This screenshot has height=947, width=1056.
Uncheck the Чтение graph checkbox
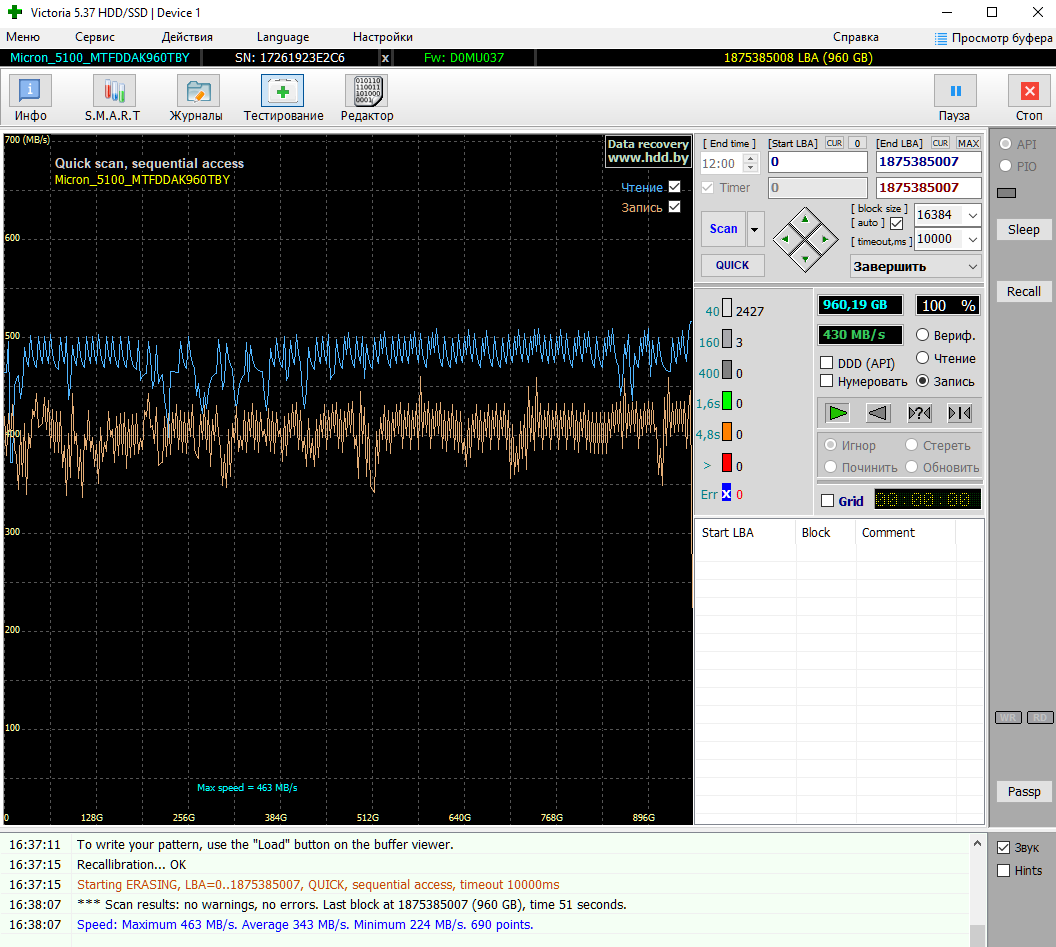tap(675, 187)
